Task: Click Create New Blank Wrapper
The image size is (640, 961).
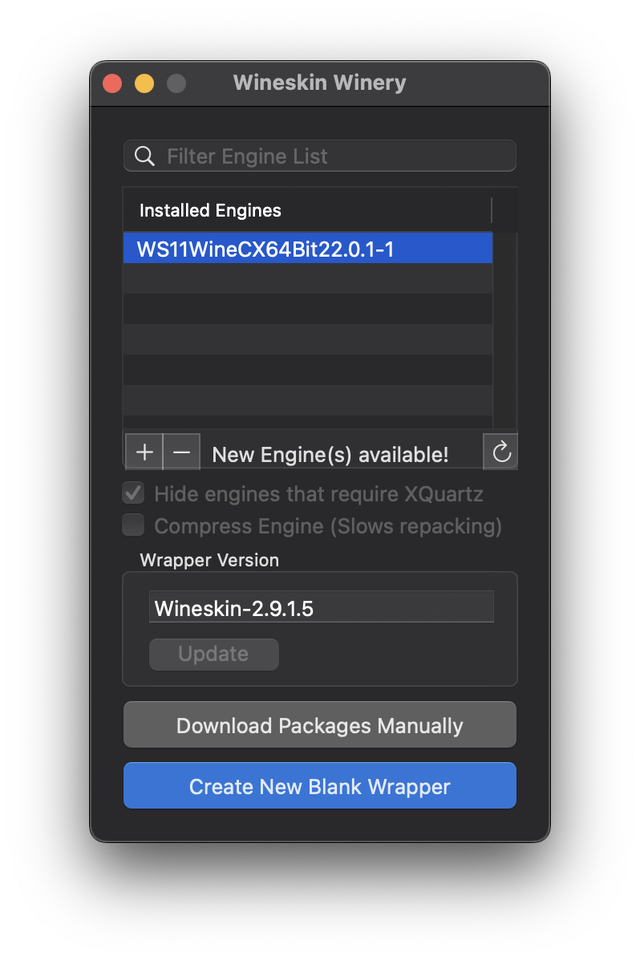Action: [x=320, y=786]
